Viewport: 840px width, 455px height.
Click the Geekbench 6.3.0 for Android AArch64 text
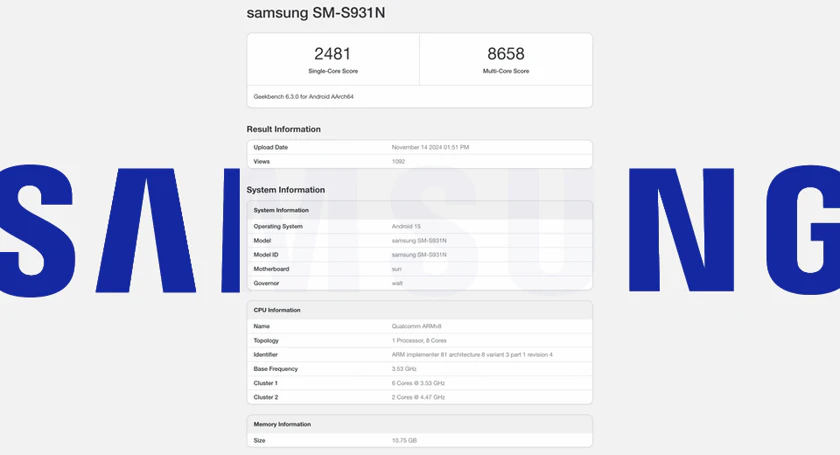click(303, 97)
